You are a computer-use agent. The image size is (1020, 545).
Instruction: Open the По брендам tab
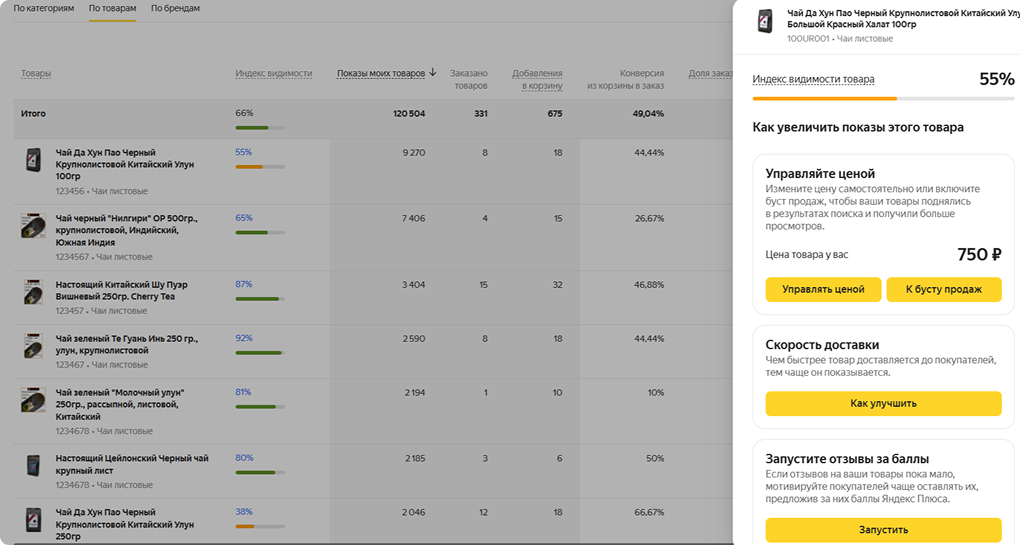tap(175, 9)
